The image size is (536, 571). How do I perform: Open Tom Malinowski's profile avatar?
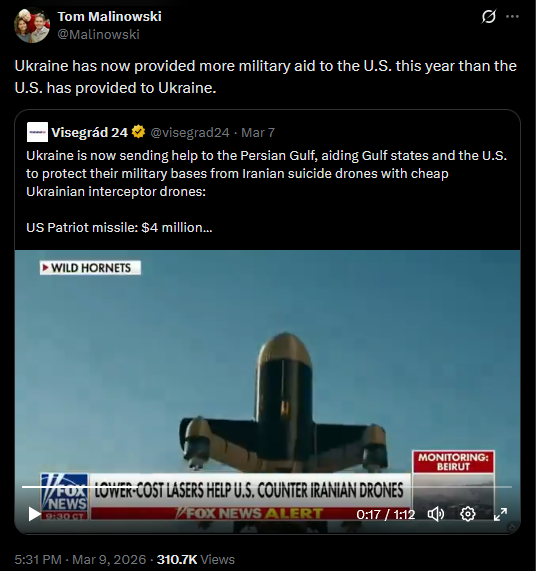pos(32,25)
